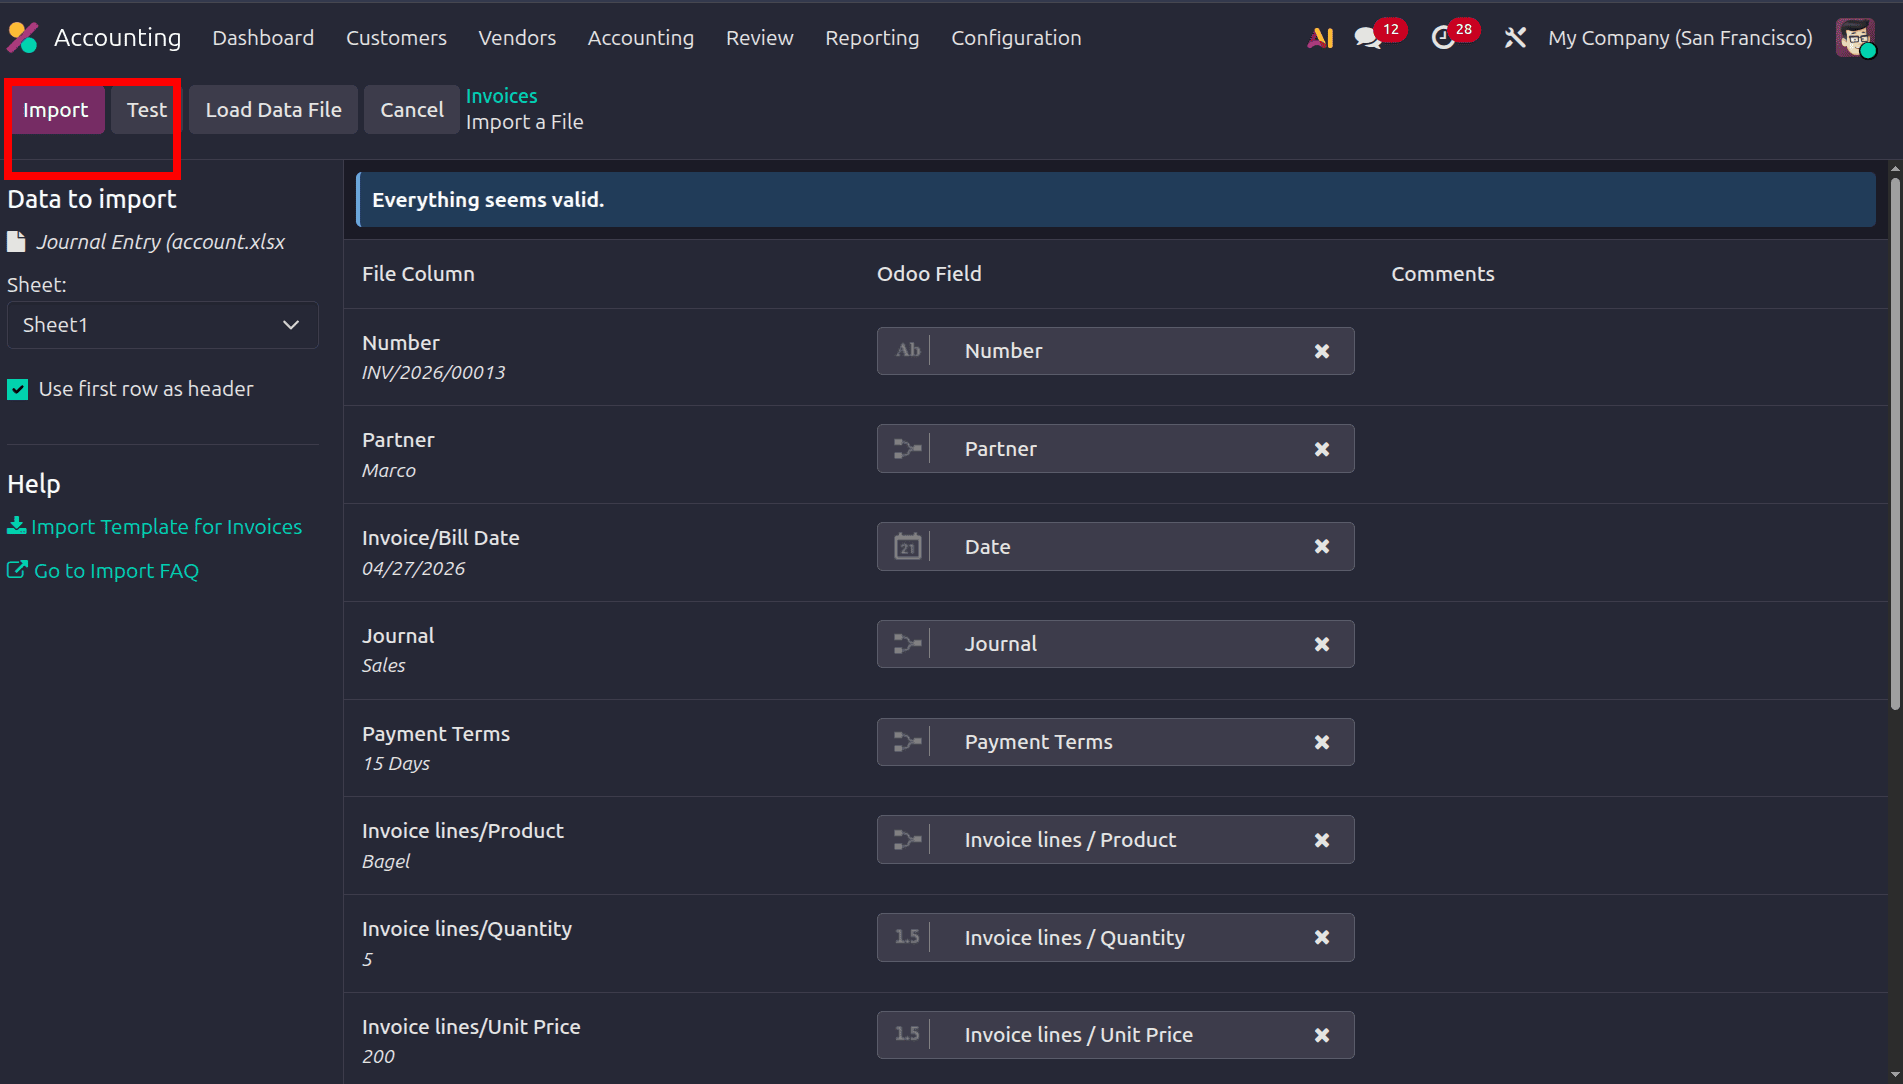Click the relation icon in Invoice lines / Product
1903x1084 pixels.
tap(907, 840)
